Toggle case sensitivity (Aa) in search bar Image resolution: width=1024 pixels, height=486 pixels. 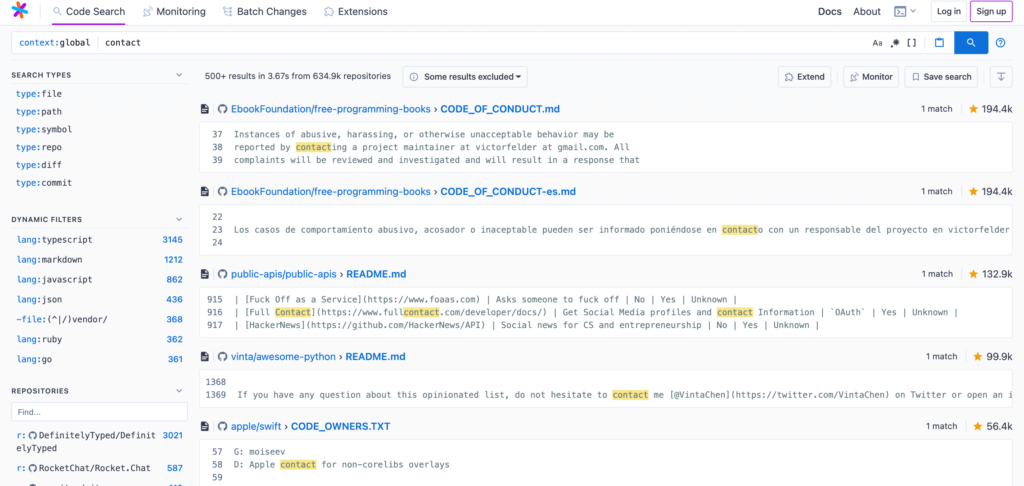[877, 43]
